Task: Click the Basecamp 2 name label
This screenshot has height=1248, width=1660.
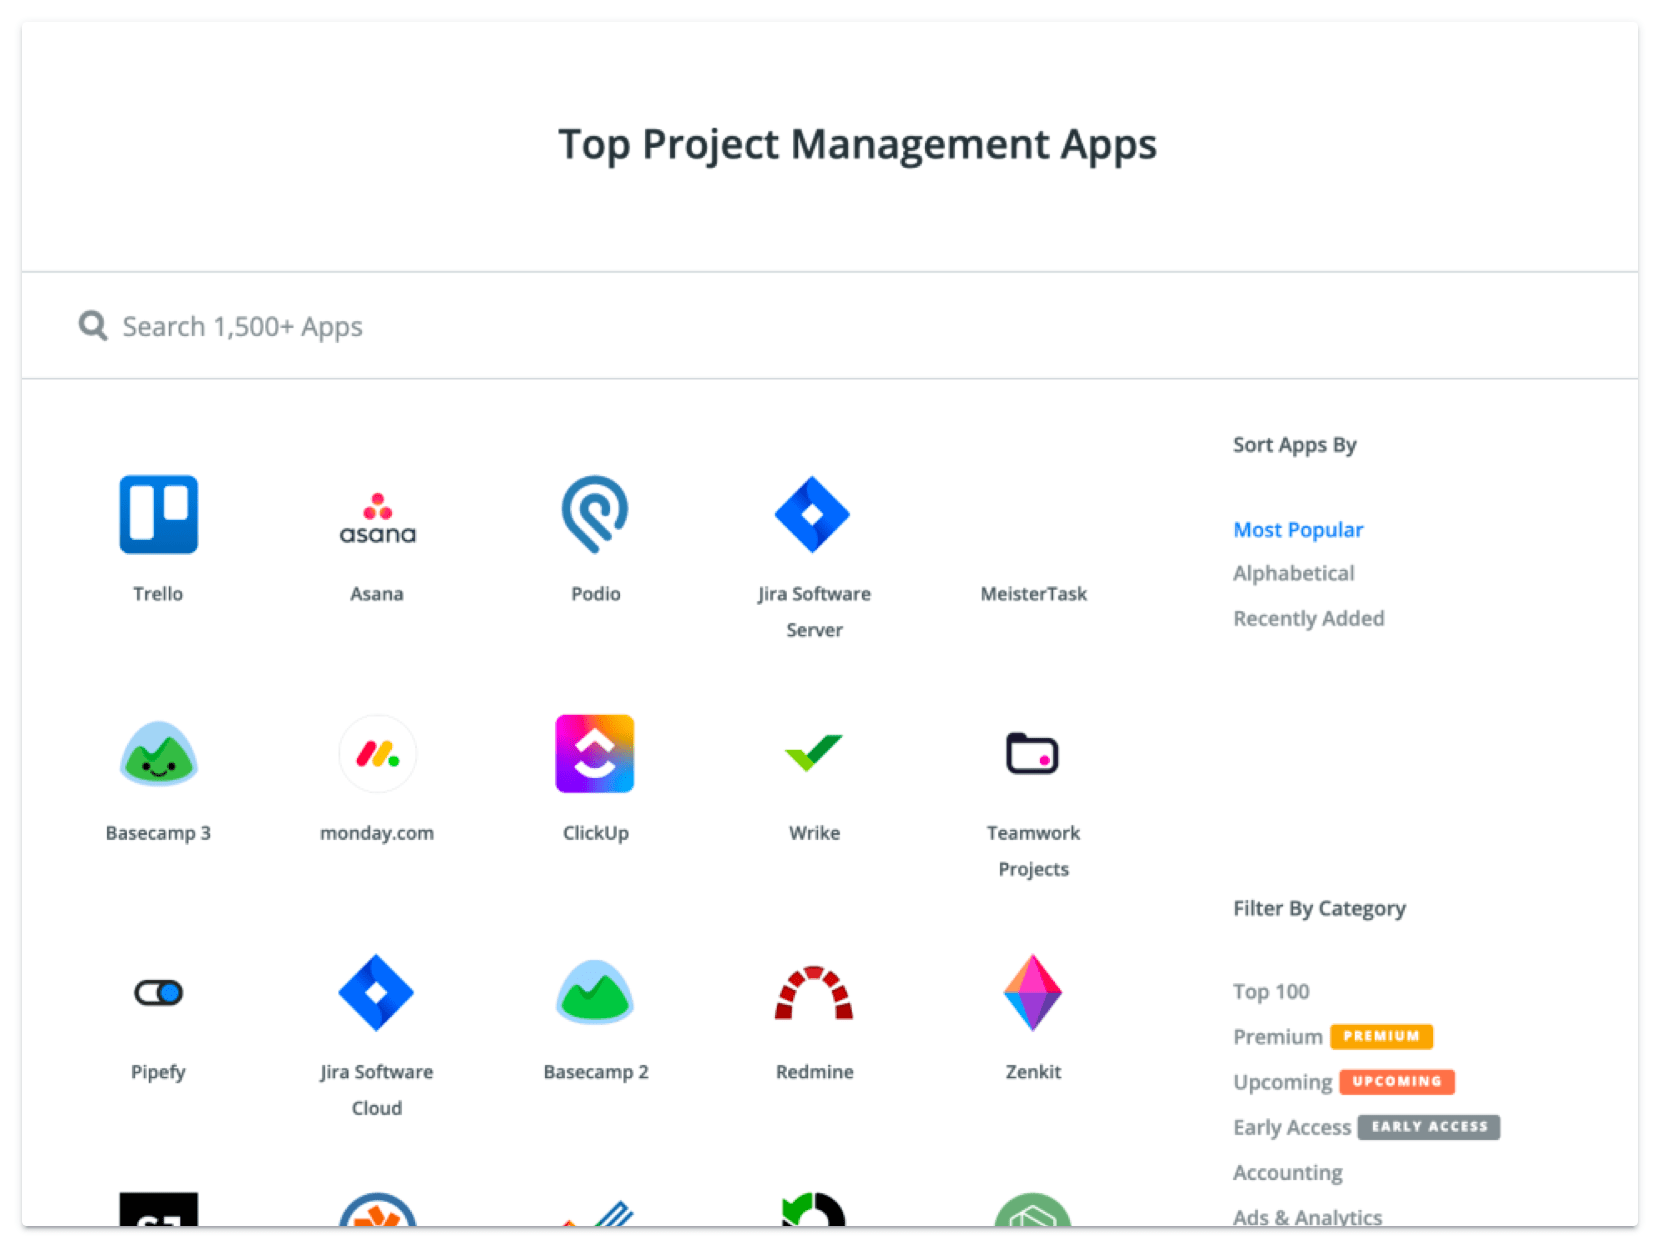Action: click(x=595, y=1072)
